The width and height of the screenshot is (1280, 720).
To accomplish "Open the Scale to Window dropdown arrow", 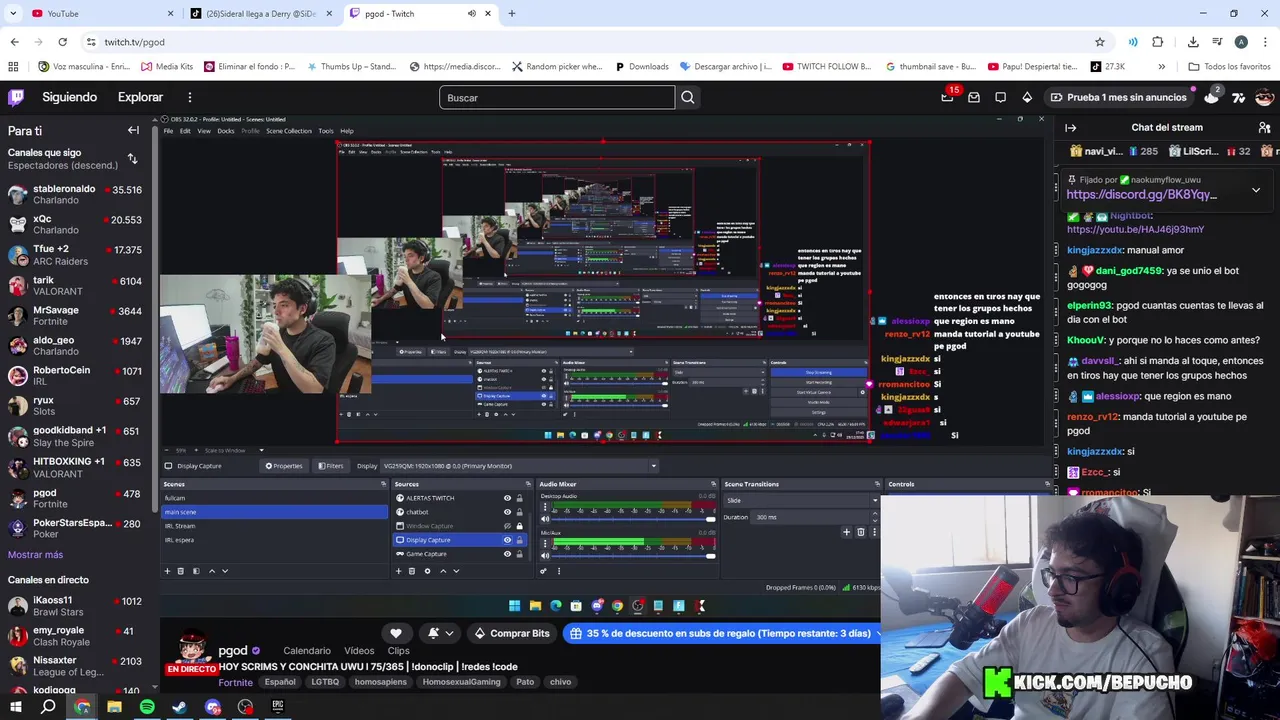I will click(261, 451).
